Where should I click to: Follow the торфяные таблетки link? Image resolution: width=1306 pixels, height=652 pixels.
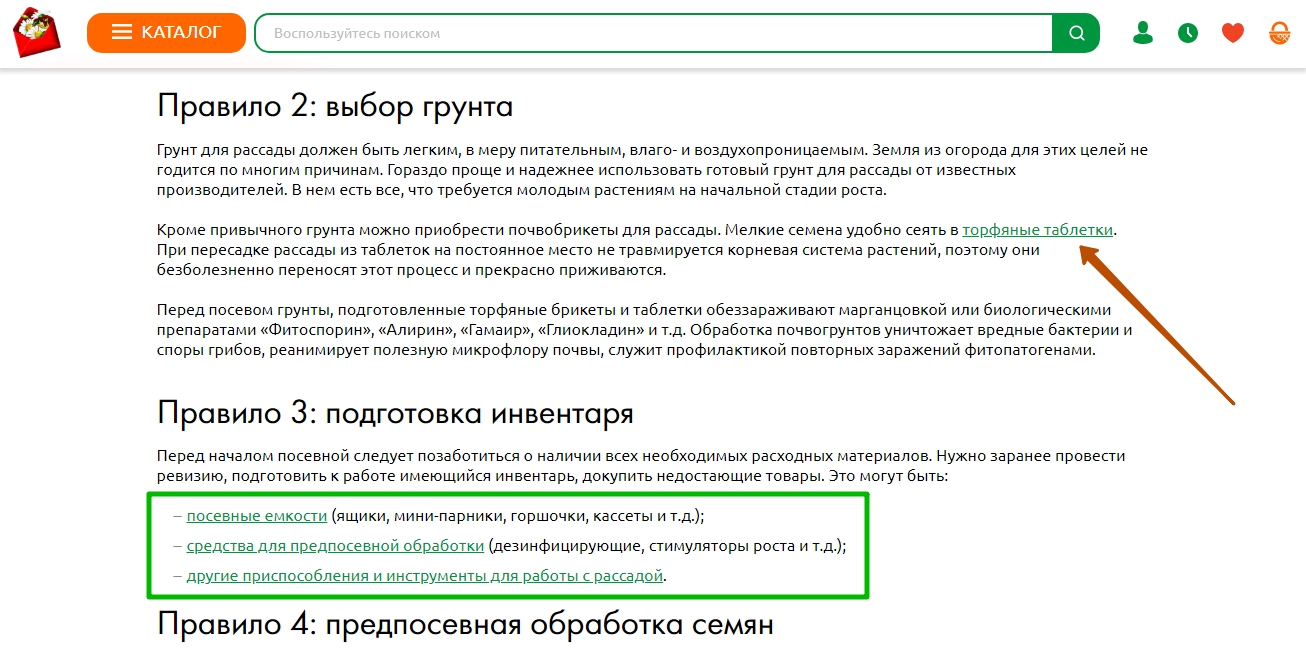point(1038,230)
